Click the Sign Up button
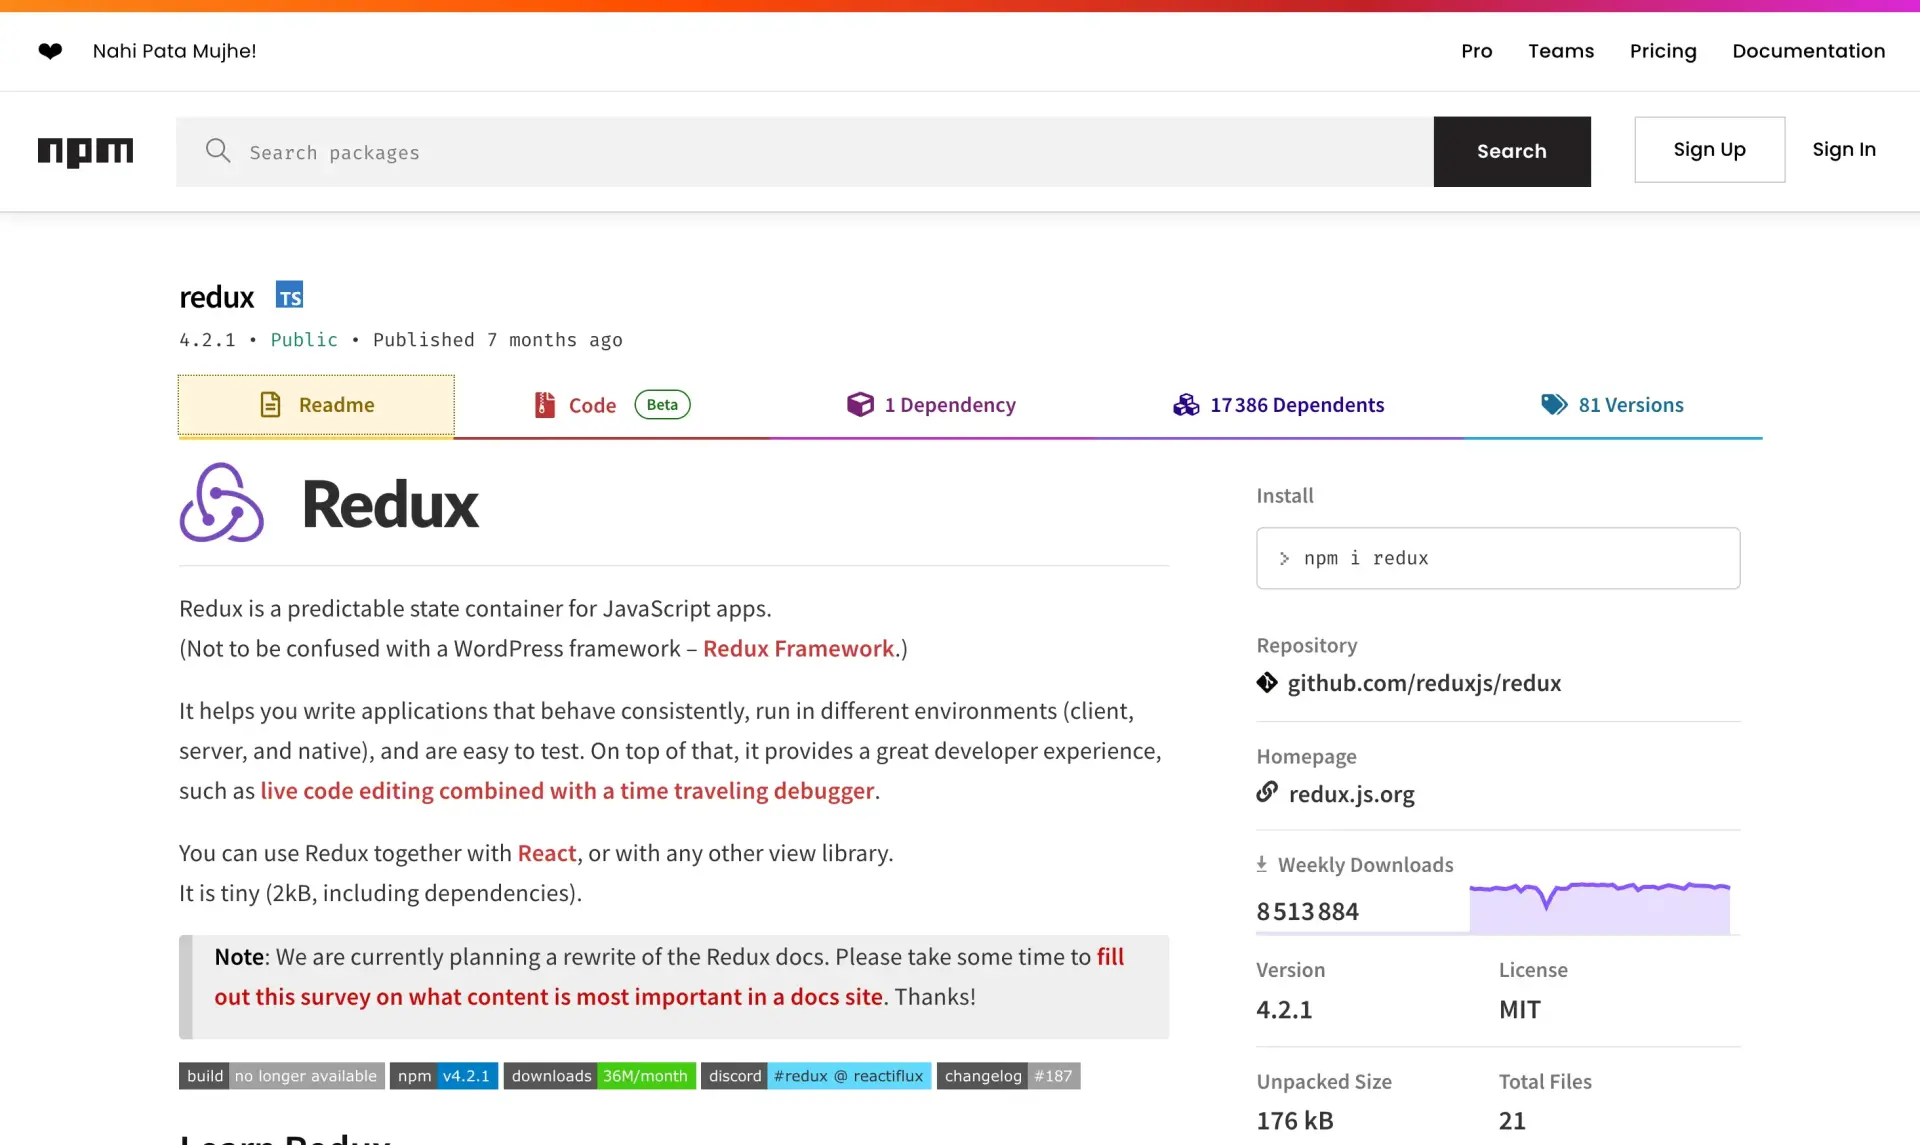1920x1145 pixels. [1709, 149]
